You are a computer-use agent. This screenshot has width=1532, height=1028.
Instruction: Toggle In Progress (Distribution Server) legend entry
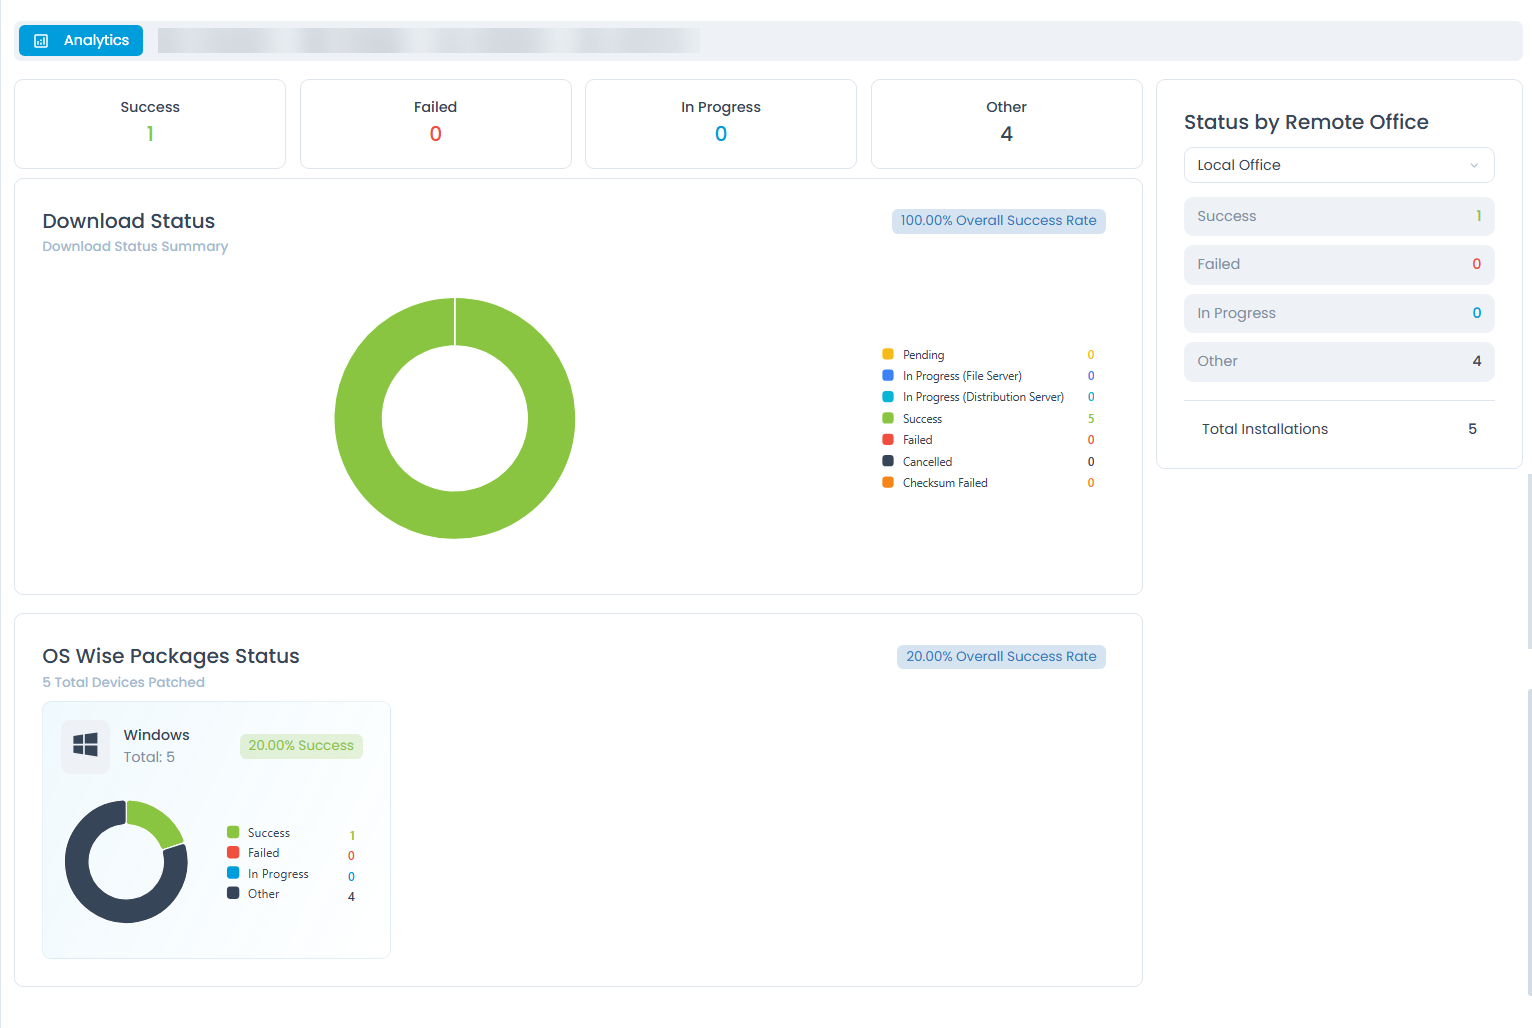point(982,397)
